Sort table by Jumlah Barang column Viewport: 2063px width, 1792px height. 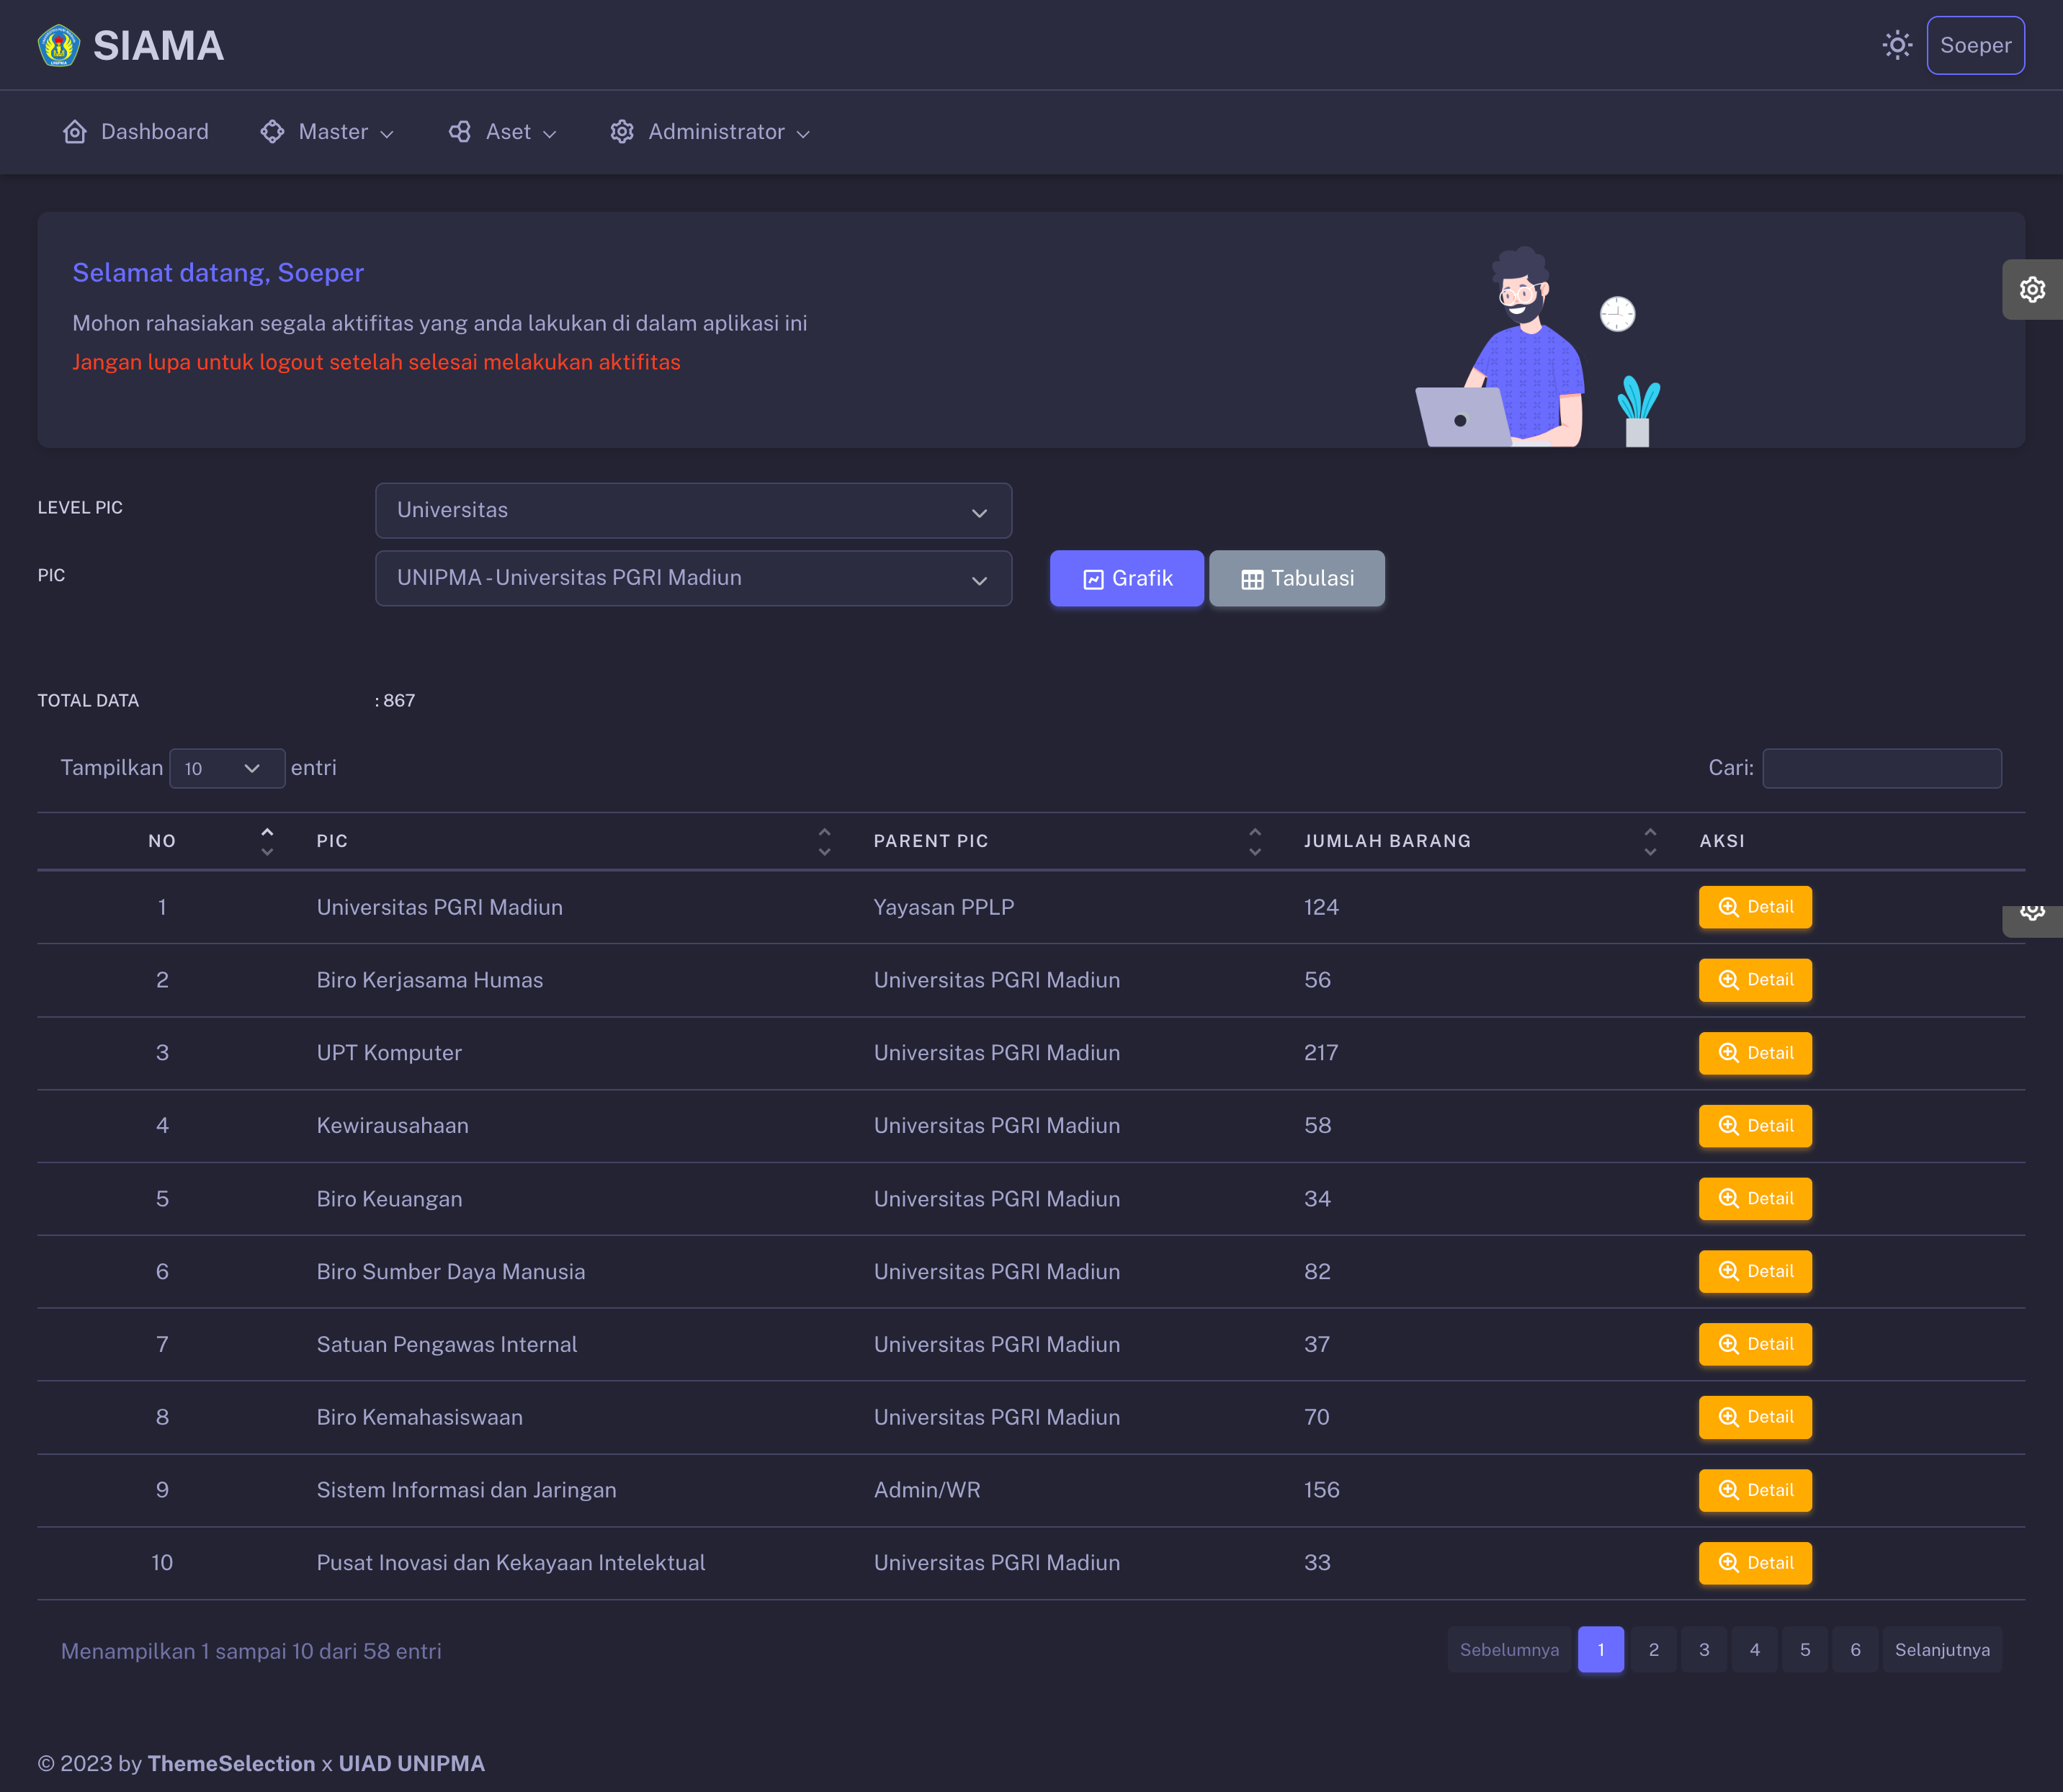tap(1649, 841)
